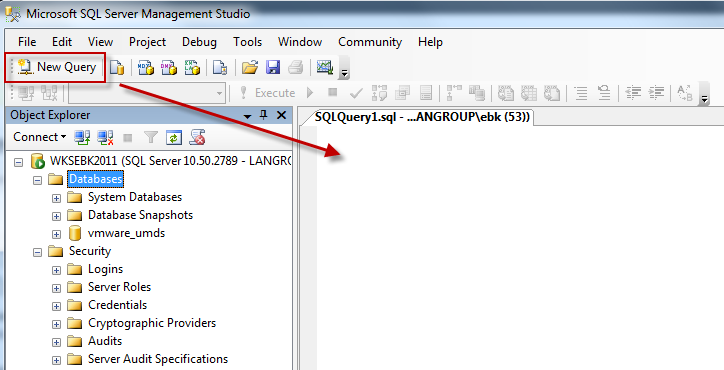Click the Stop icon in Object Explorer
The height and width of the screenshot is (370, 724).
[128, 138]
